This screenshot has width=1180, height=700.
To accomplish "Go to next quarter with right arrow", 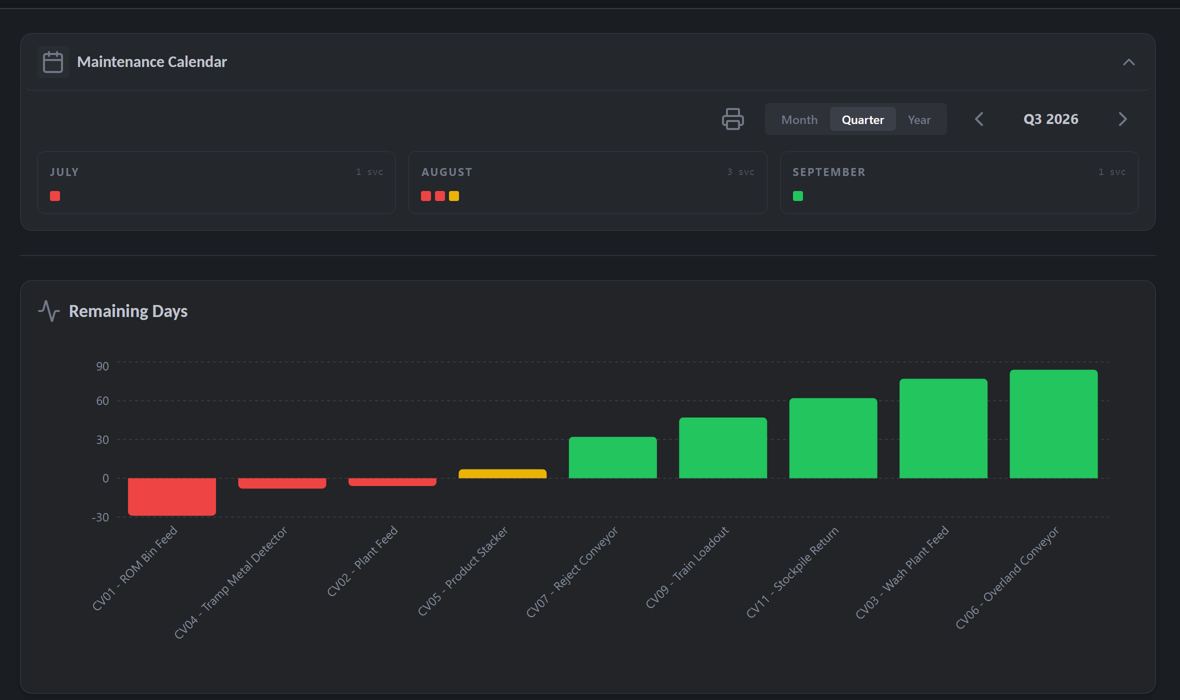I will click(x=1122, y=119).
